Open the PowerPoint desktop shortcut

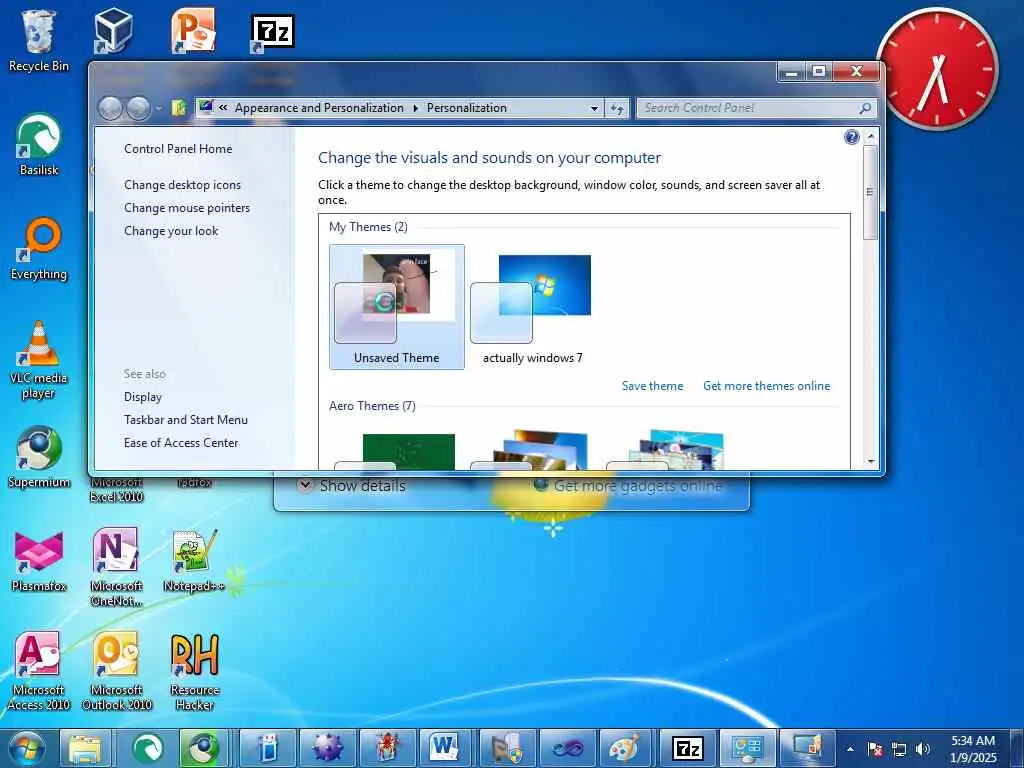point(193,30)
